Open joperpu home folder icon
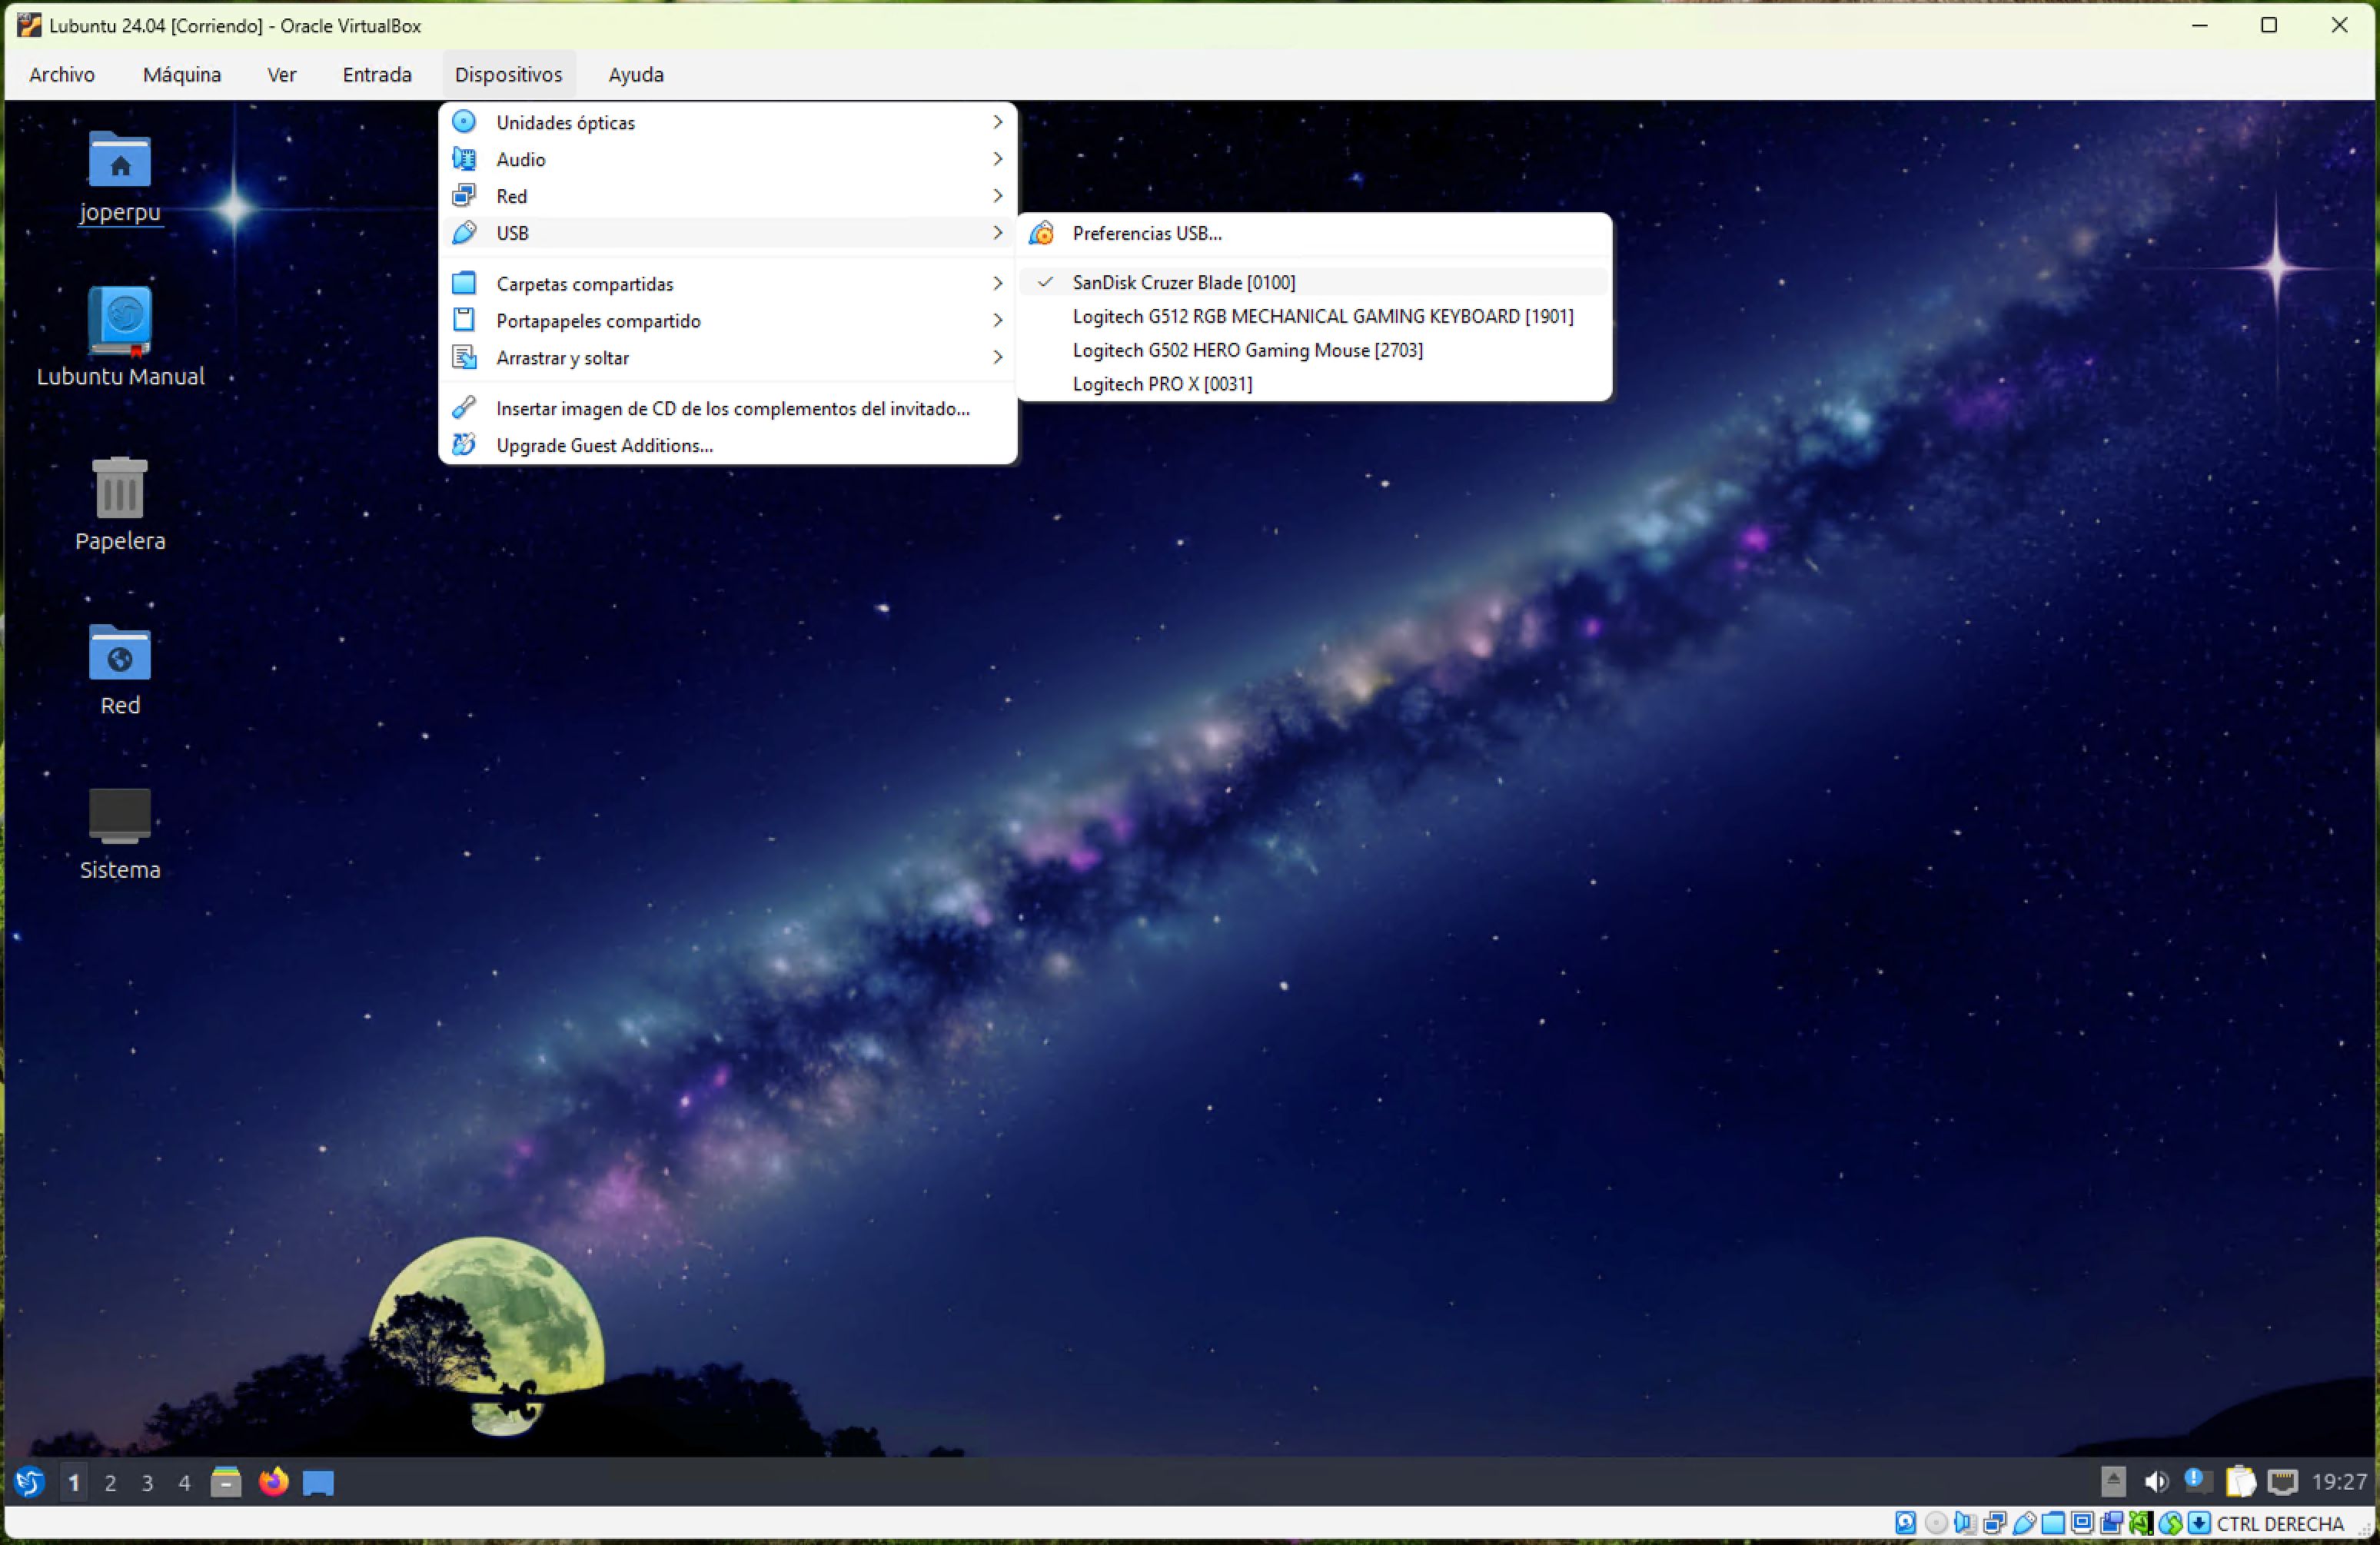This screenshot has width=2380, height=1545. 120,177
